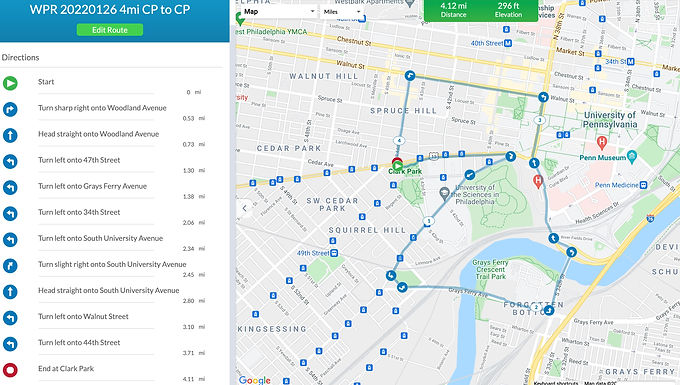Click the Directions heading

[20, 57]
